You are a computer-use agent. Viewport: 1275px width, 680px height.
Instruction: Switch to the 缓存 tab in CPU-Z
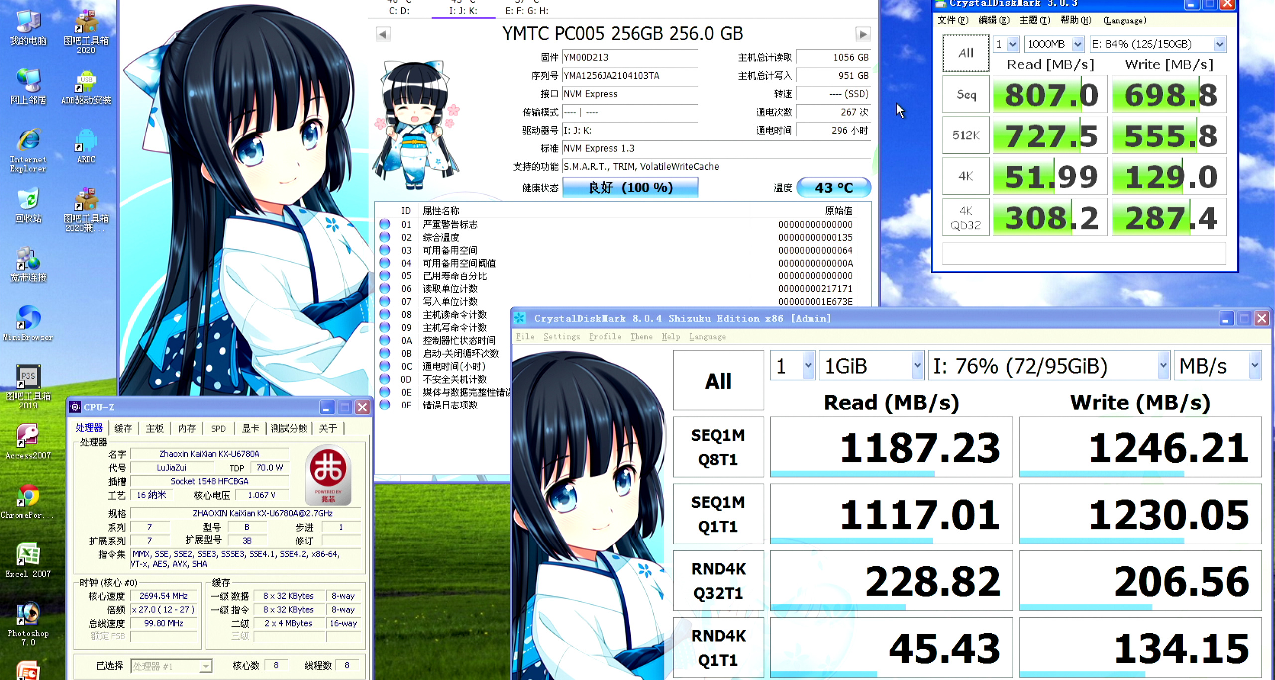click(123, 429)
